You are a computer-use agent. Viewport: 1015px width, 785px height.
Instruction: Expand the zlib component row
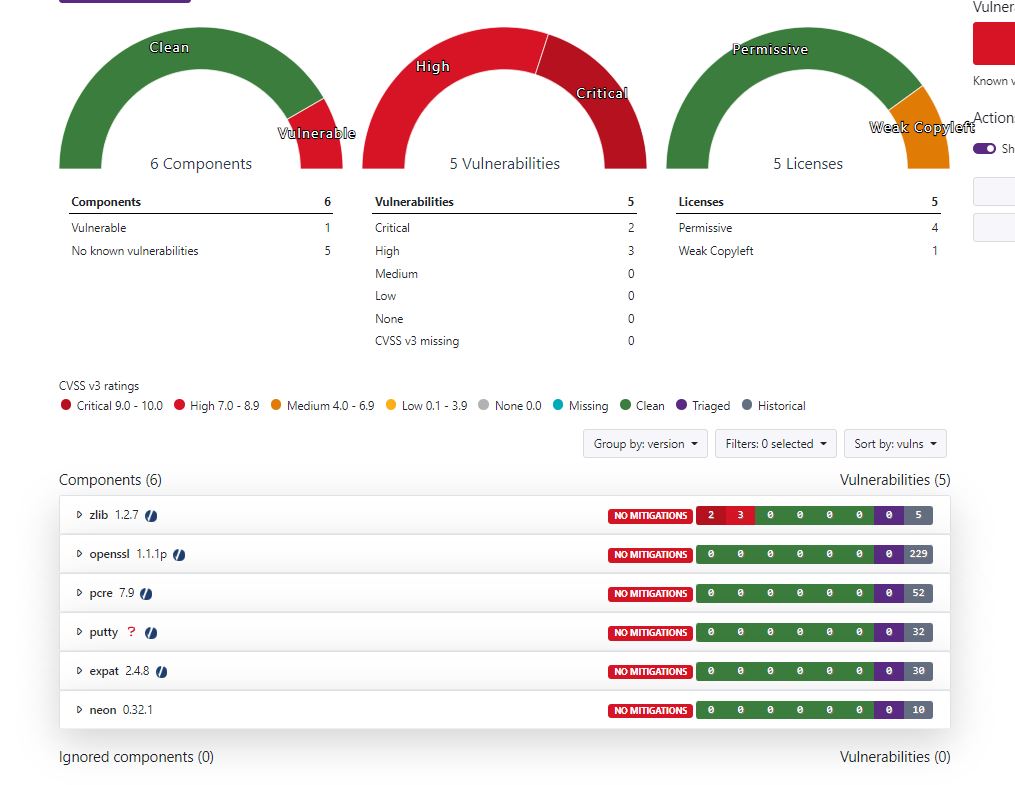pyautogui.click(x=80, y=515)
